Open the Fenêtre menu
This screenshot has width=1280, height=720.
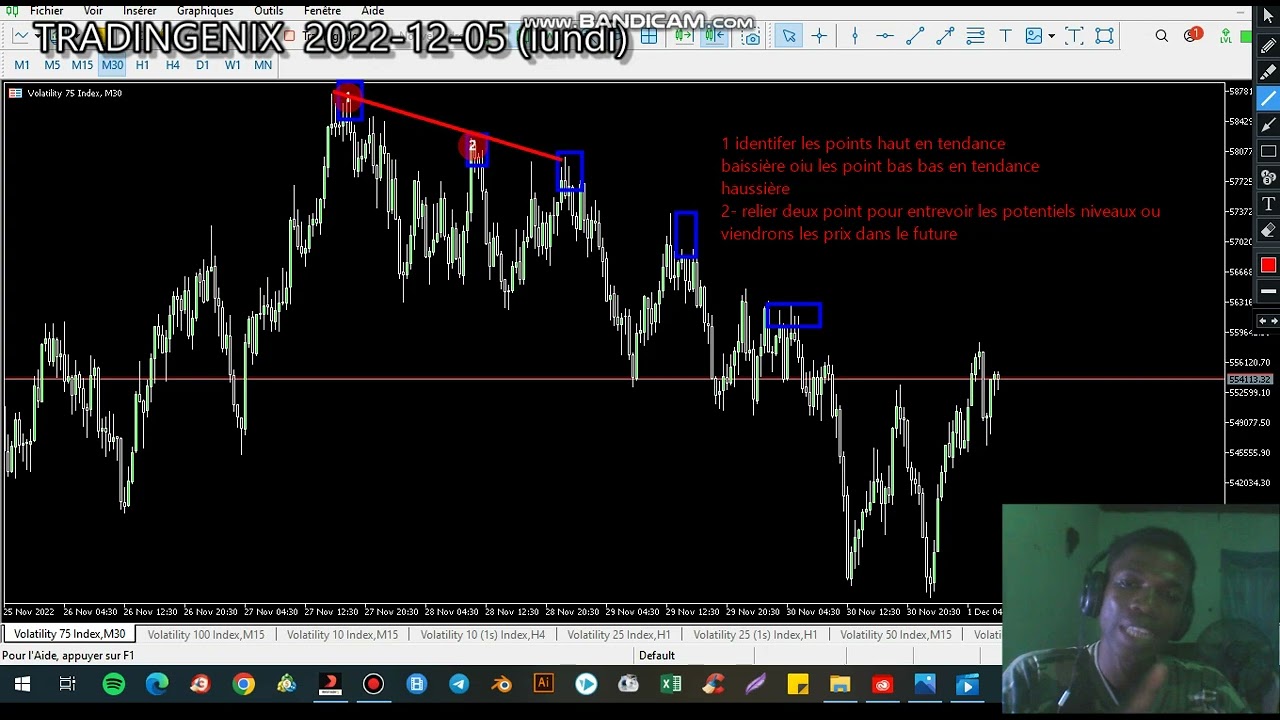[x=323, y=10]
